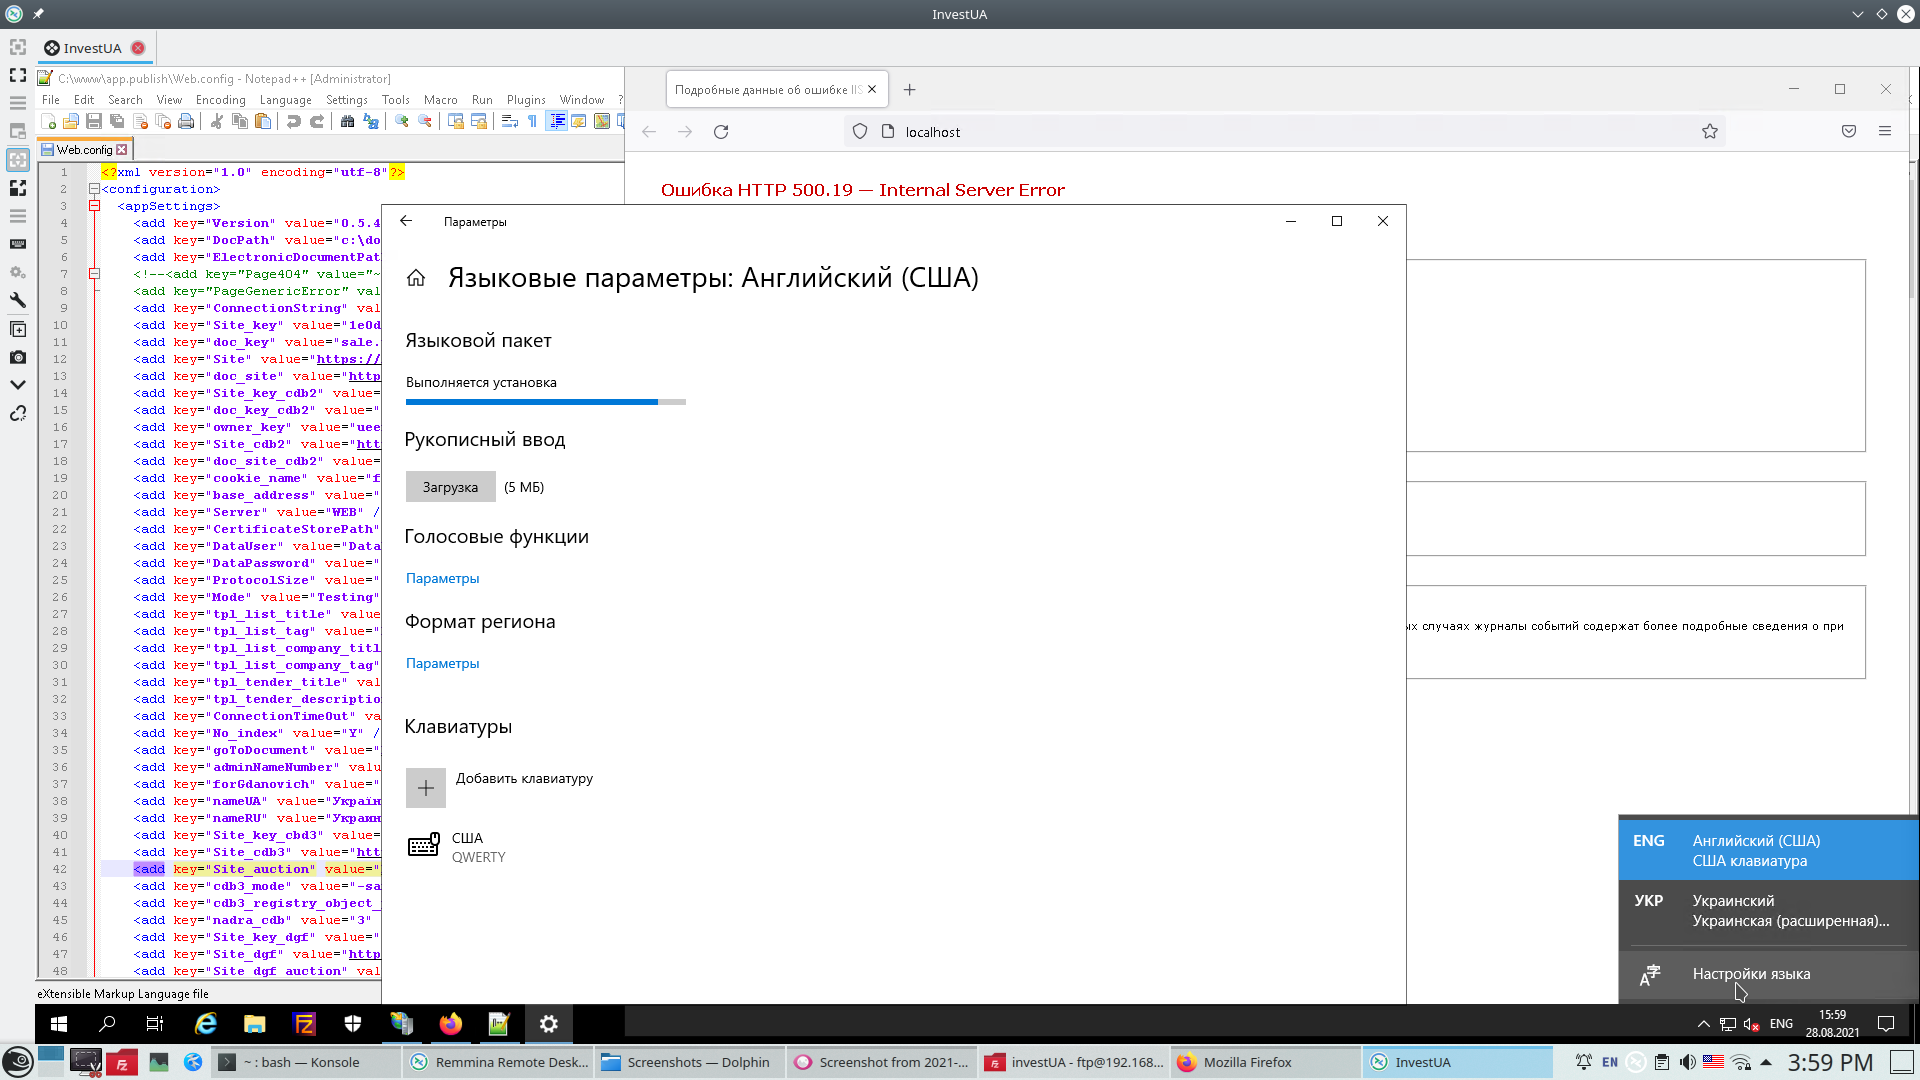Toggle the Word wrap toolbar button

509,121
